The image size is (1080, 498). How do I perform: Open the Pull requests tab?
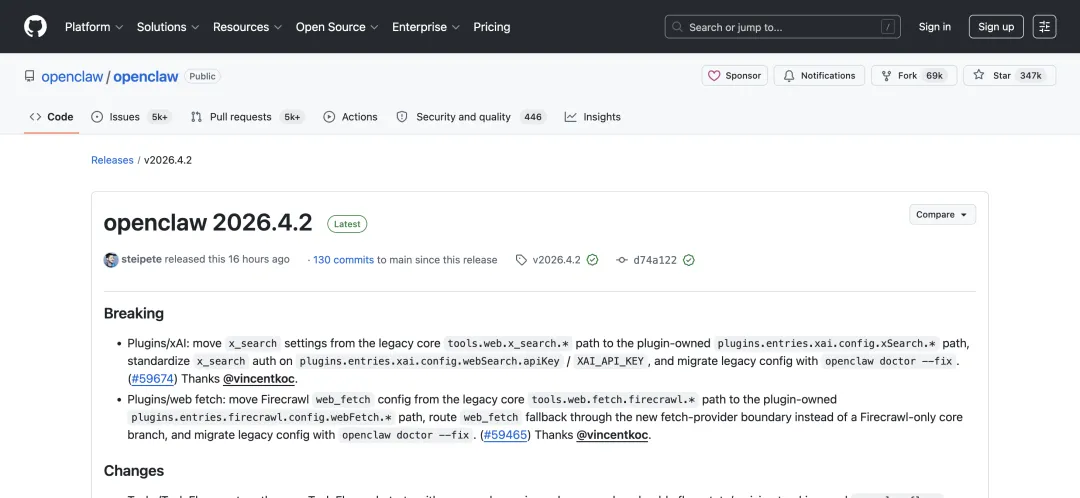(240, 117)
